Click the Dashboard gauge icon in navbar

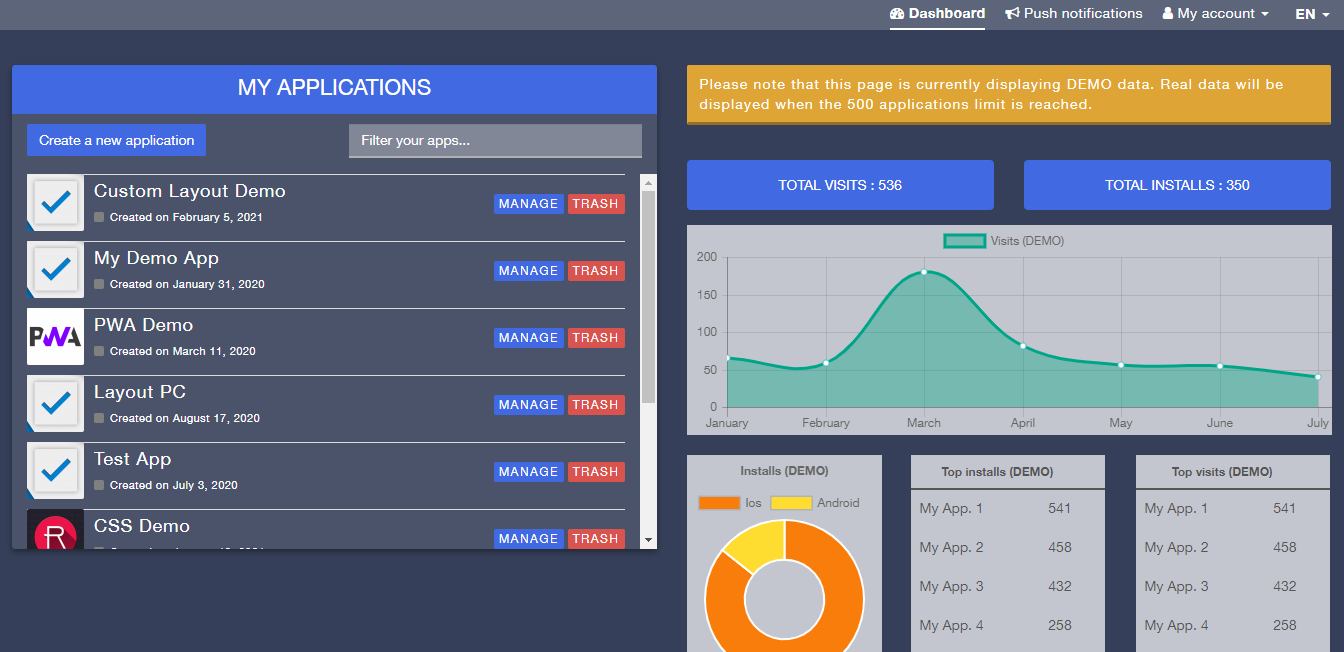click(897, 14)
